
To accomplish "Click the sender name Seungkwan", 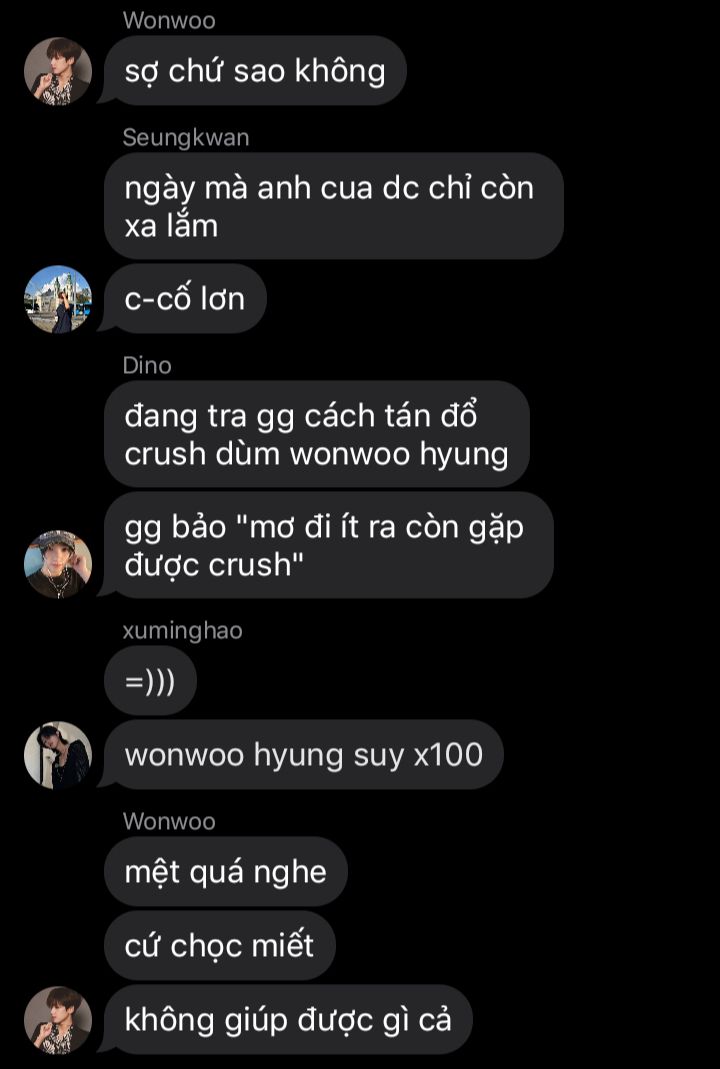I will tap(185, 138).
